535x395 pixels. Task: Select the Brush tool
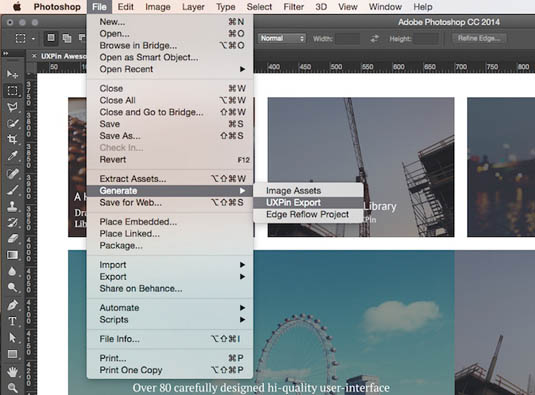tap(13, 190)
